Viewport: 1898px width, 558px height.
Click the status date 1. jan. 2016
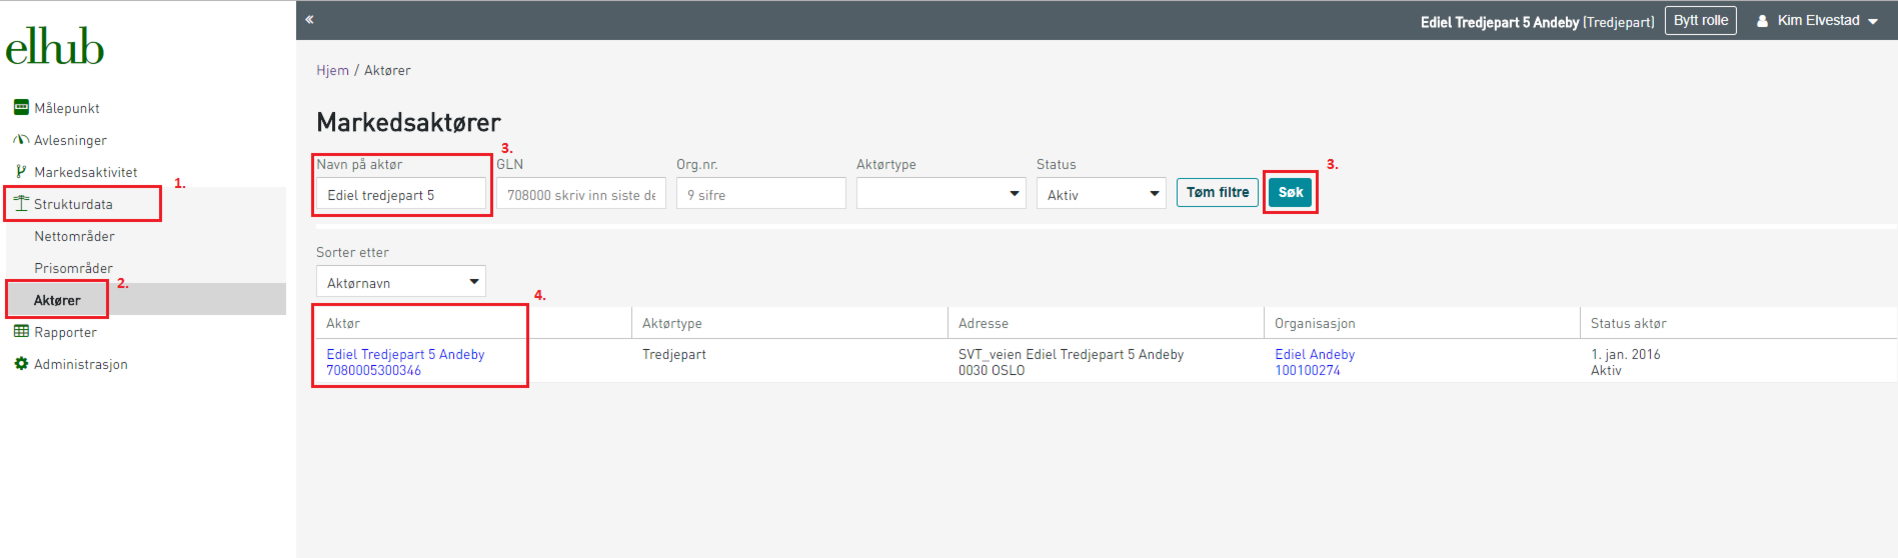click(1625, 354)
